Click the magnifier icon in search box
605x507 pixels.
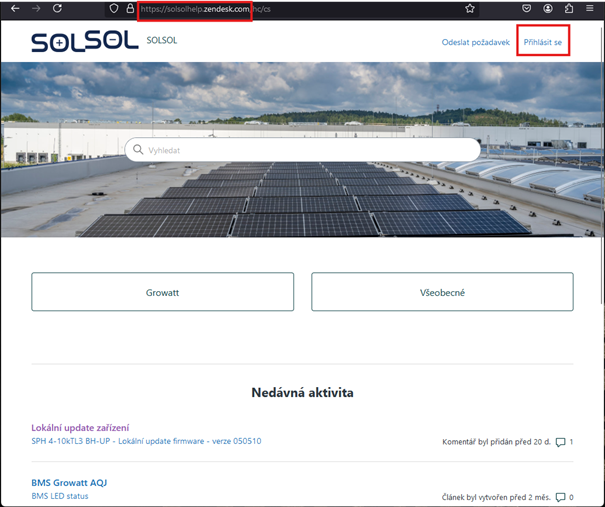coord(138,150)
